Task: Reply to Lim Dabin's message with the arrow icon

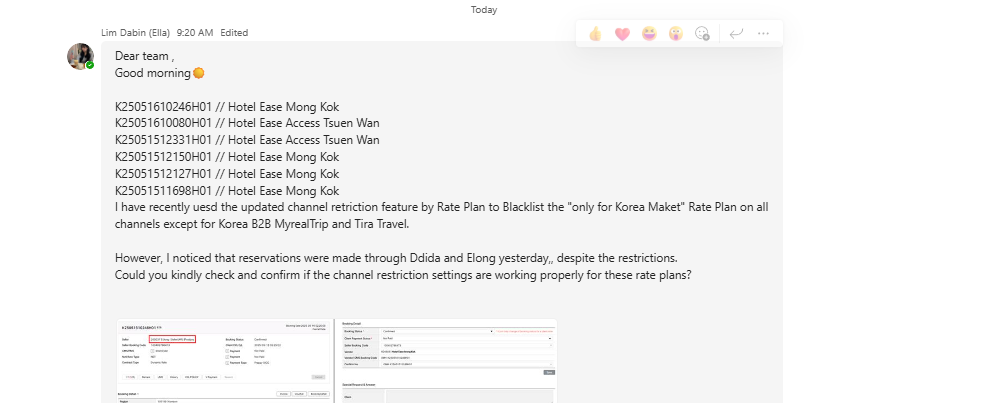Action: tap(736, 34)
